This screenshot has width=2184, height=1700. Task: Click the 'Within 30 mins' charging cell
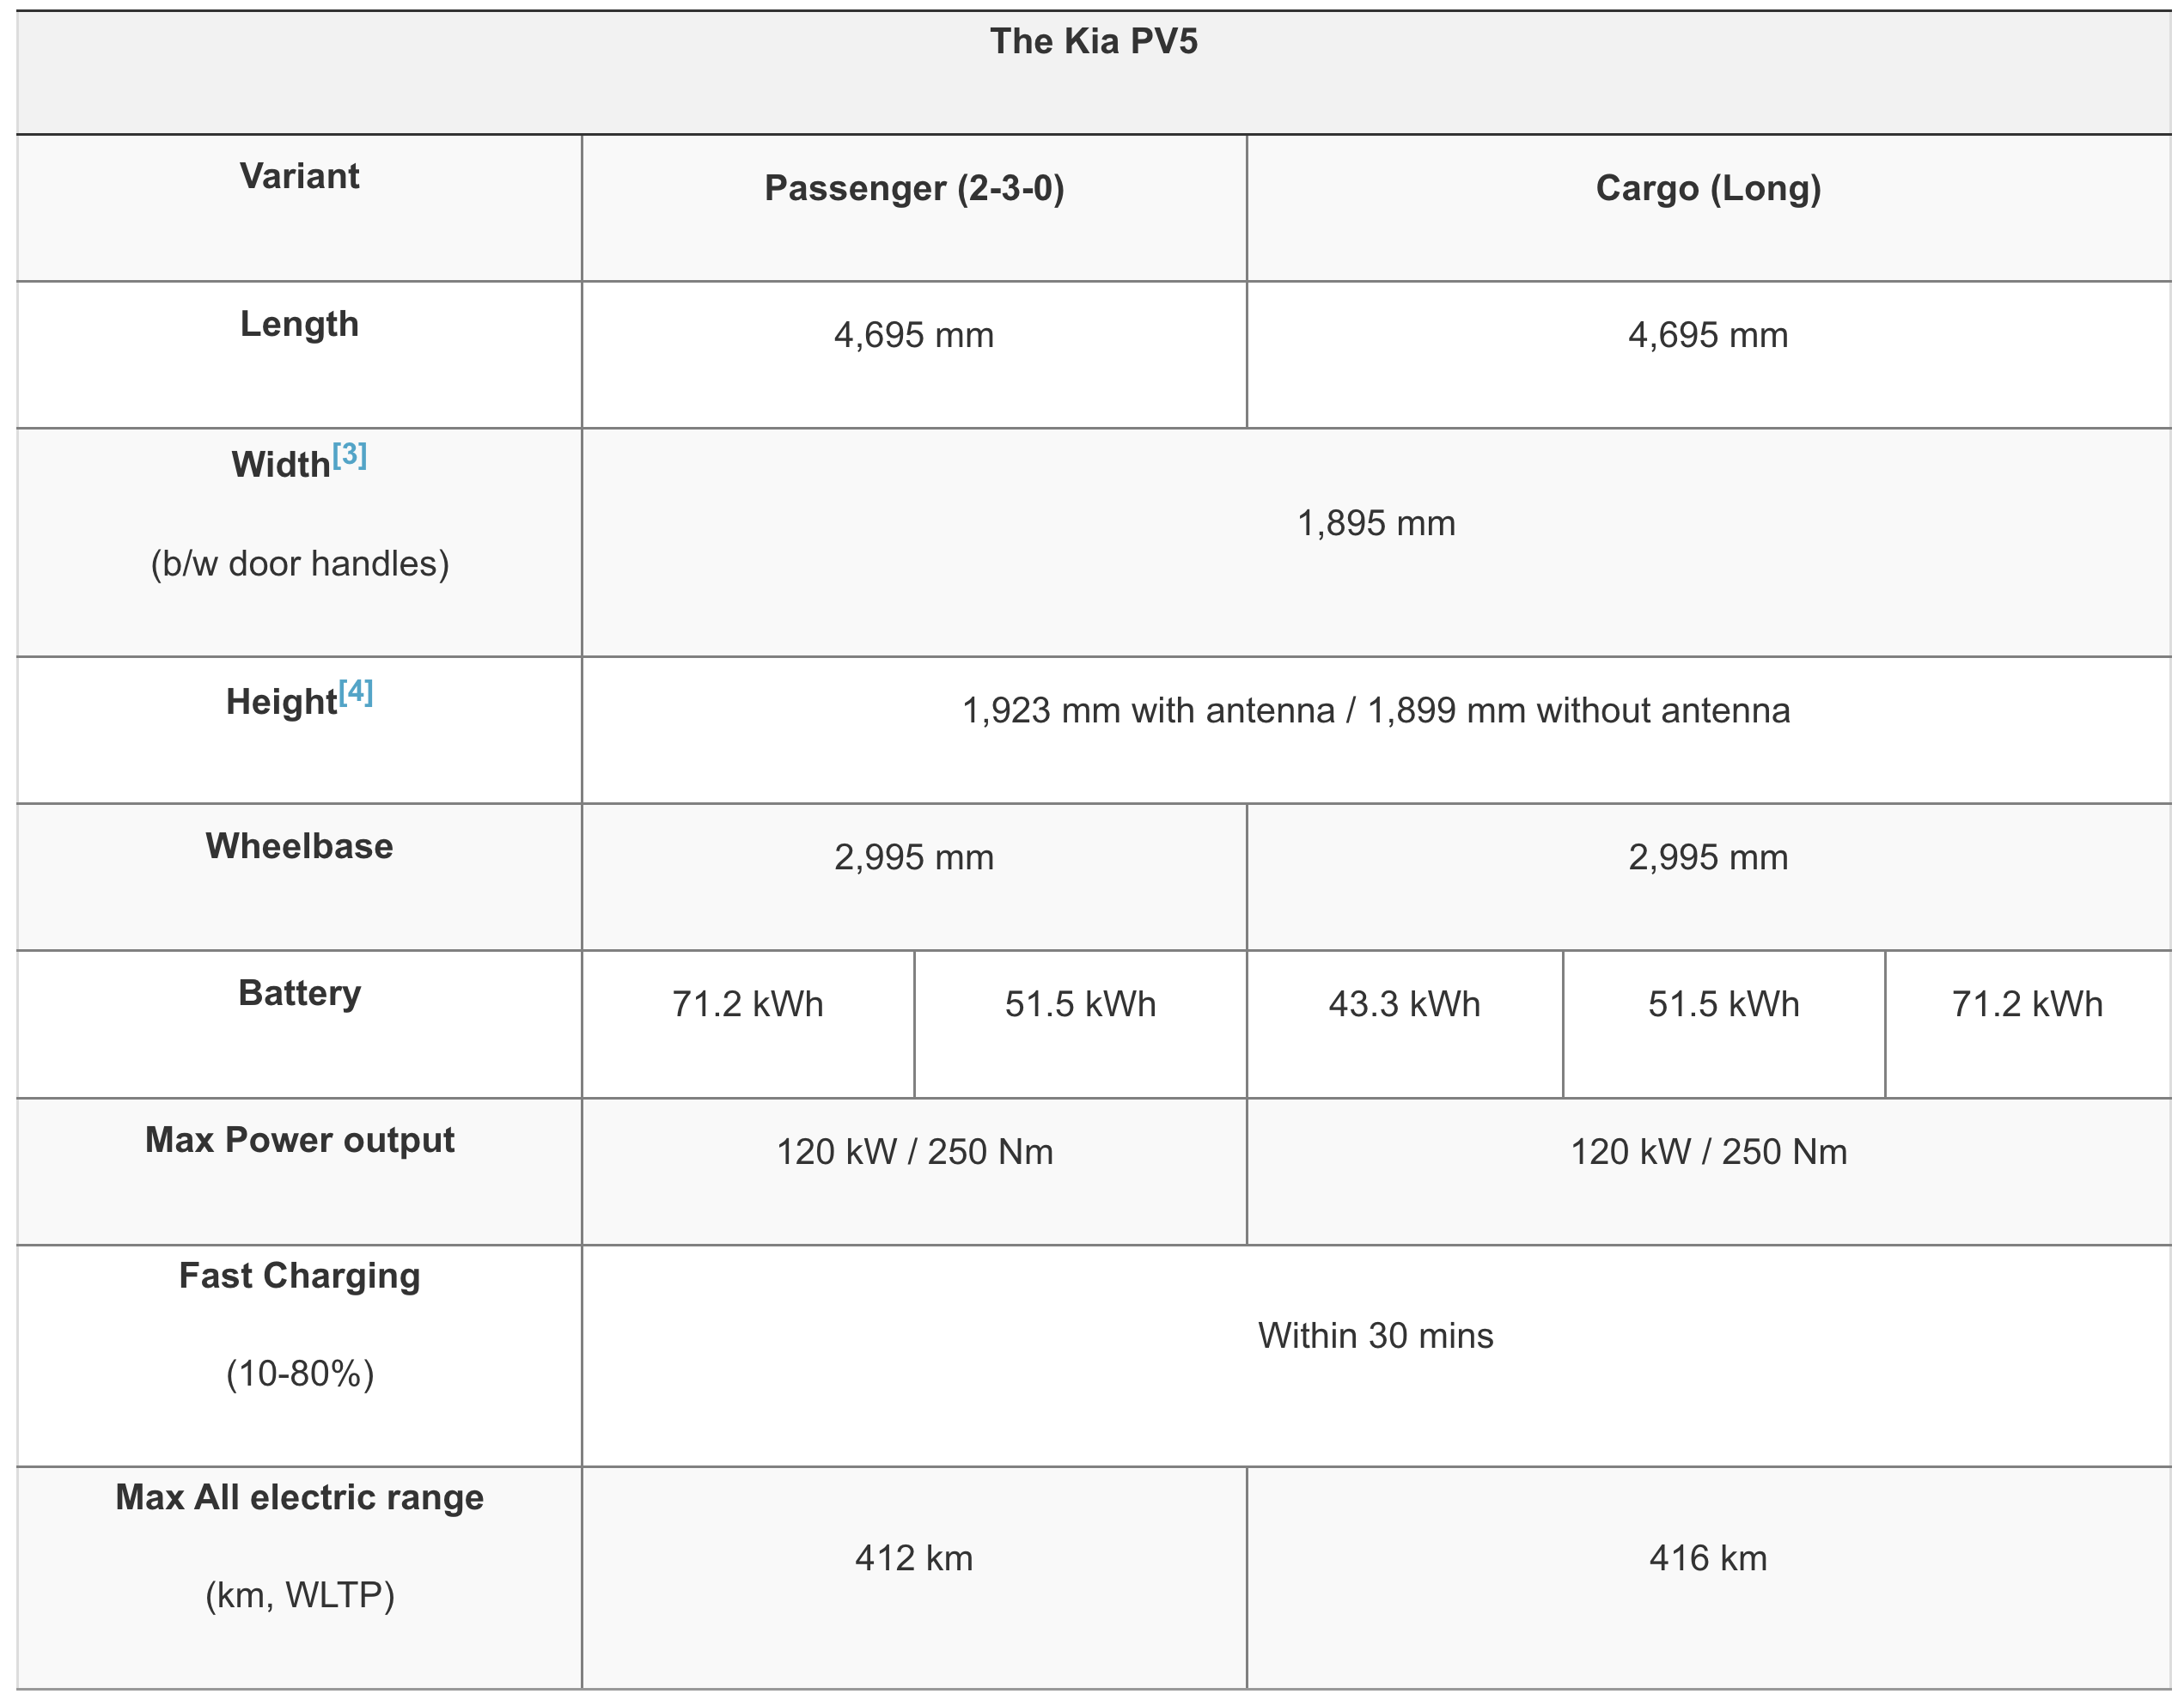pyautogui.click(x=1376, y=1336)
